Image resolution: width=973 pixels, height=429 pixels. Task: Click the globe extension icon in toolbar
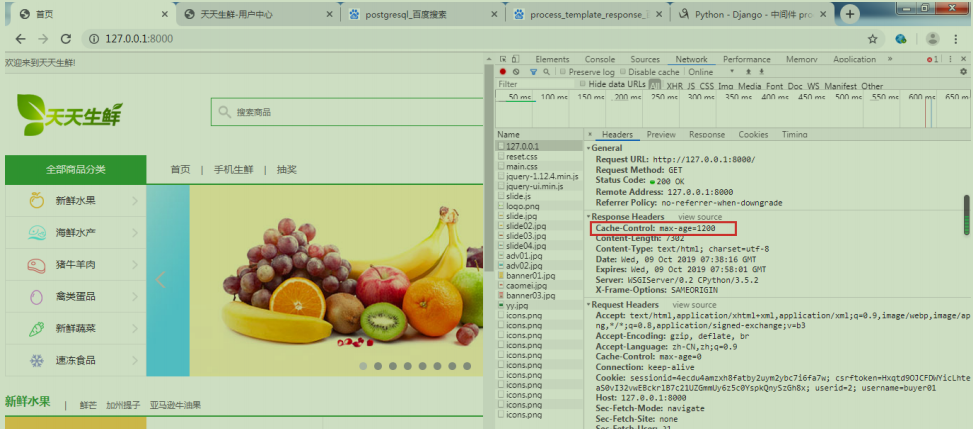pyautogui.click(x=901, y=39)
